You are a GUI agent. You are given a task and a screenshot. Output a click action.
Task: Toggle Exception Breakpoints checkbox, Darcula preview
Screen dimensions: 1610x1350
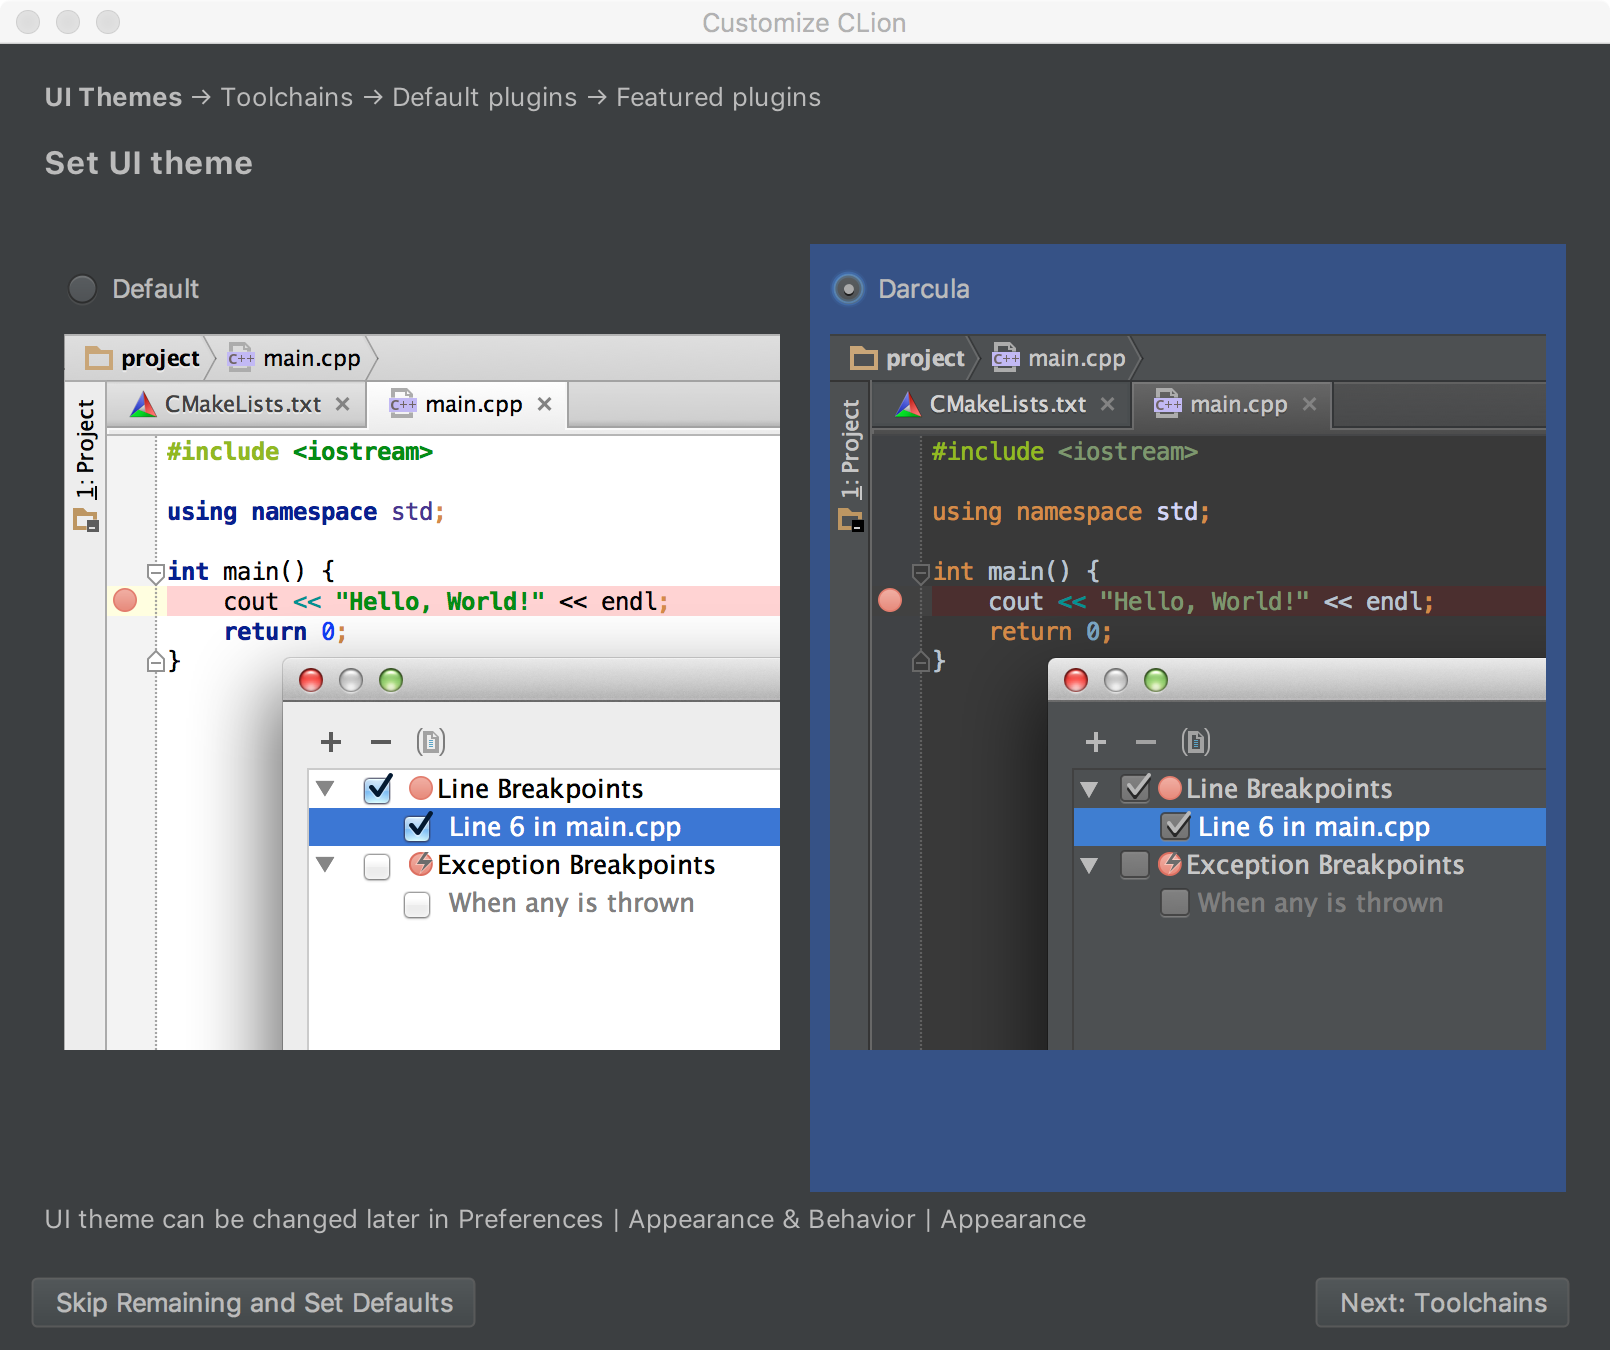(x=1135, y=864)
